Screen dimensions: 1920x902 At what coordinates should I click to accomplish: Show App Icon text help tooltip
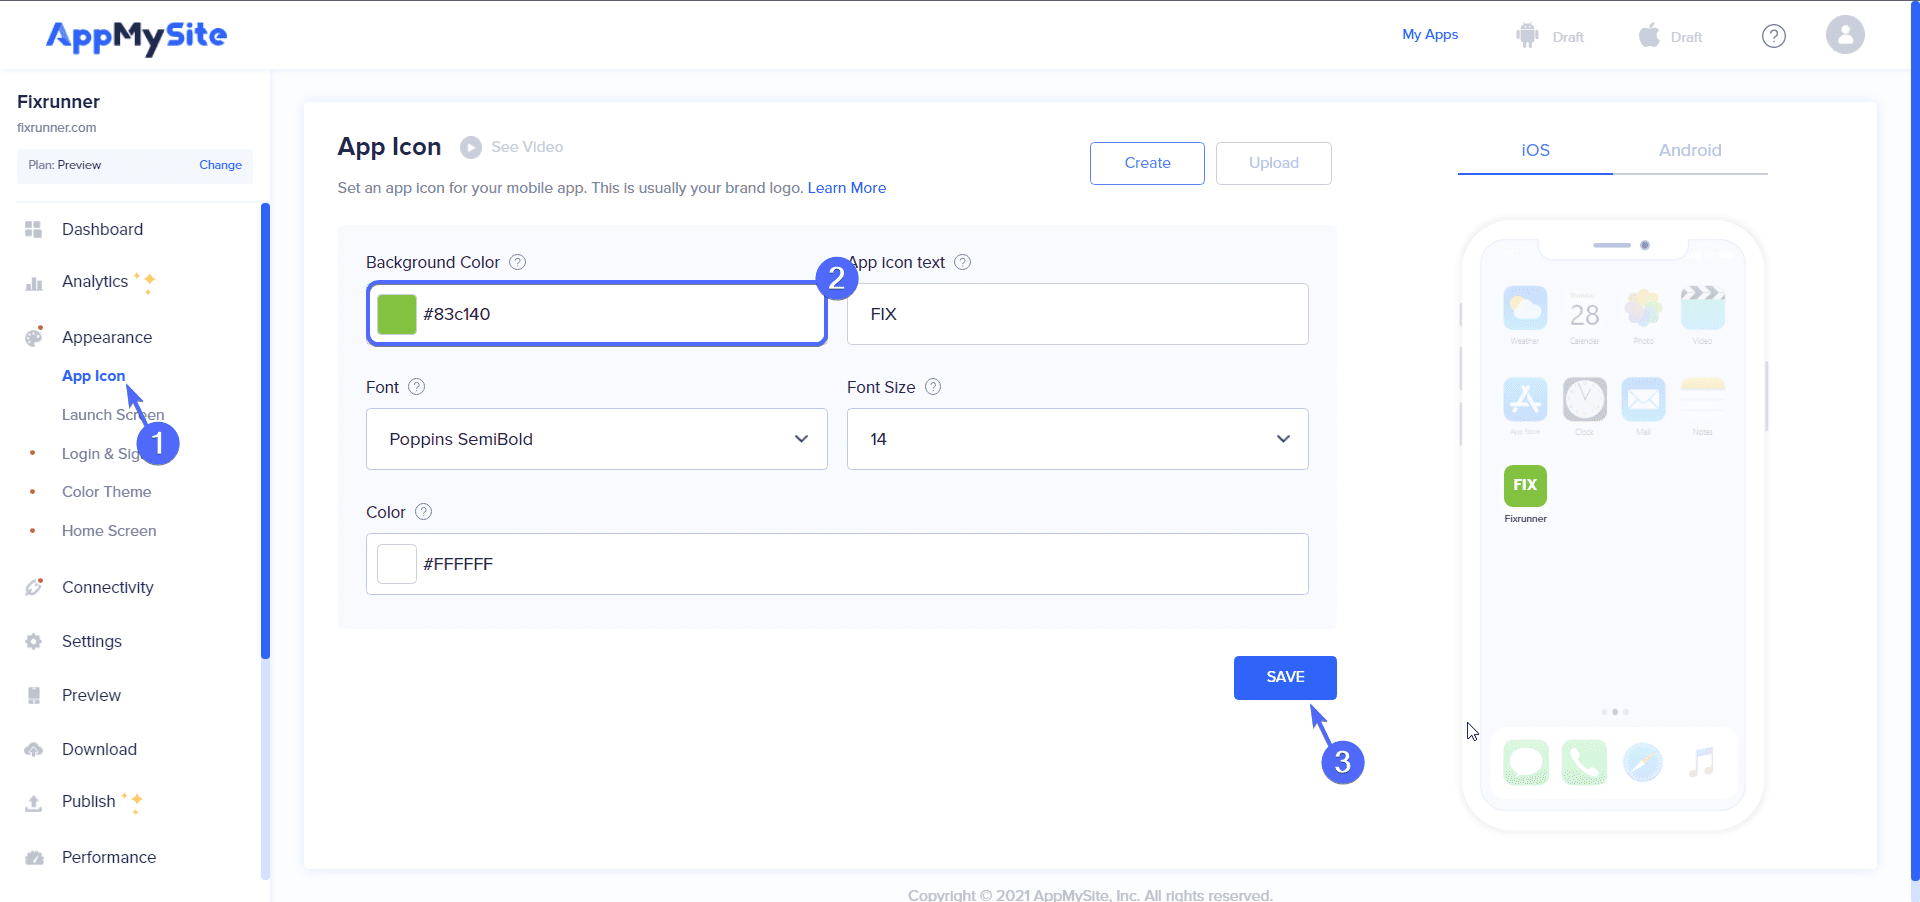tap(962, 262)
